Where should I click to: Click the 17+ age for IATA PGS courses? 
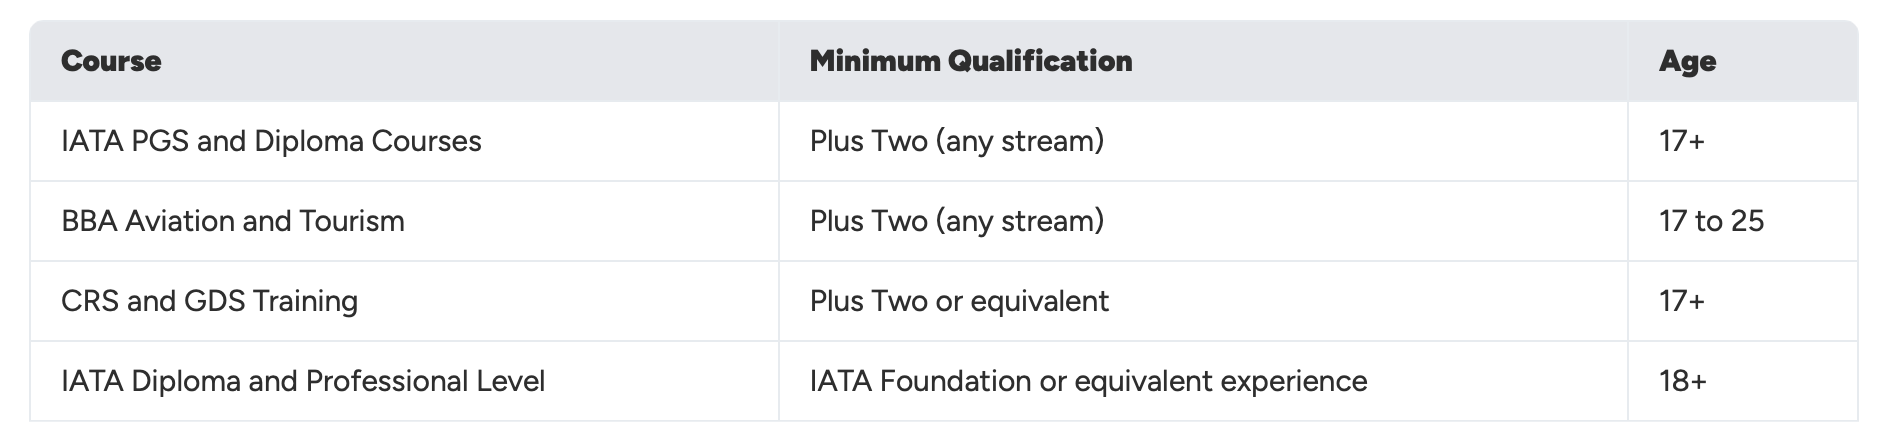click(x=1681, y=141)
